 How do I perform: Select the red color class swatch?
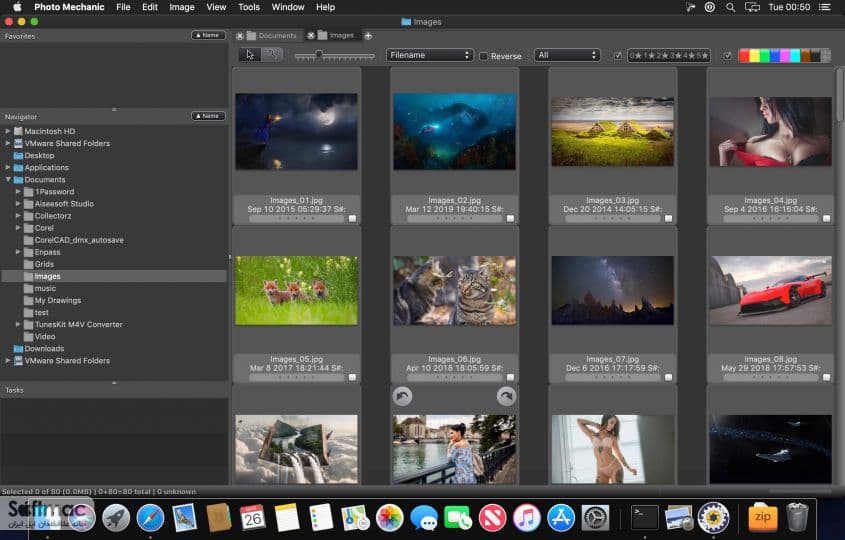coord(744,56)
